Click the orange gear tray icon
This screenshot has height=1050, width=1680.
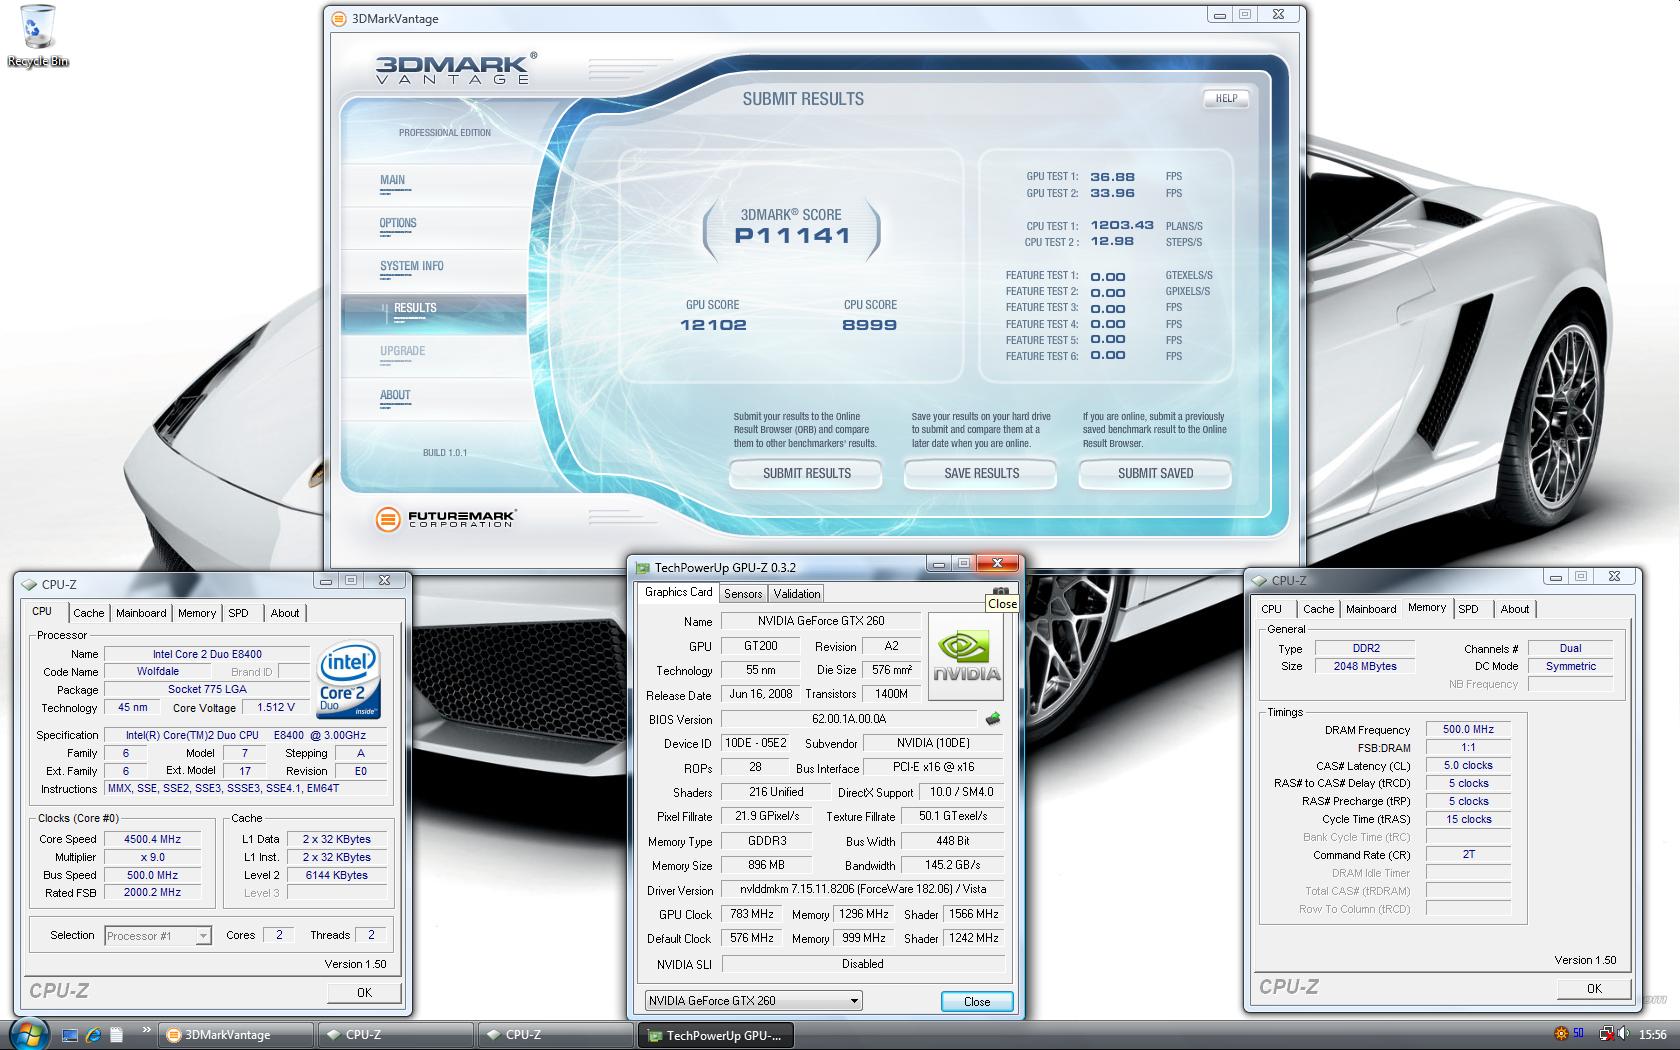[1560, 1034]
